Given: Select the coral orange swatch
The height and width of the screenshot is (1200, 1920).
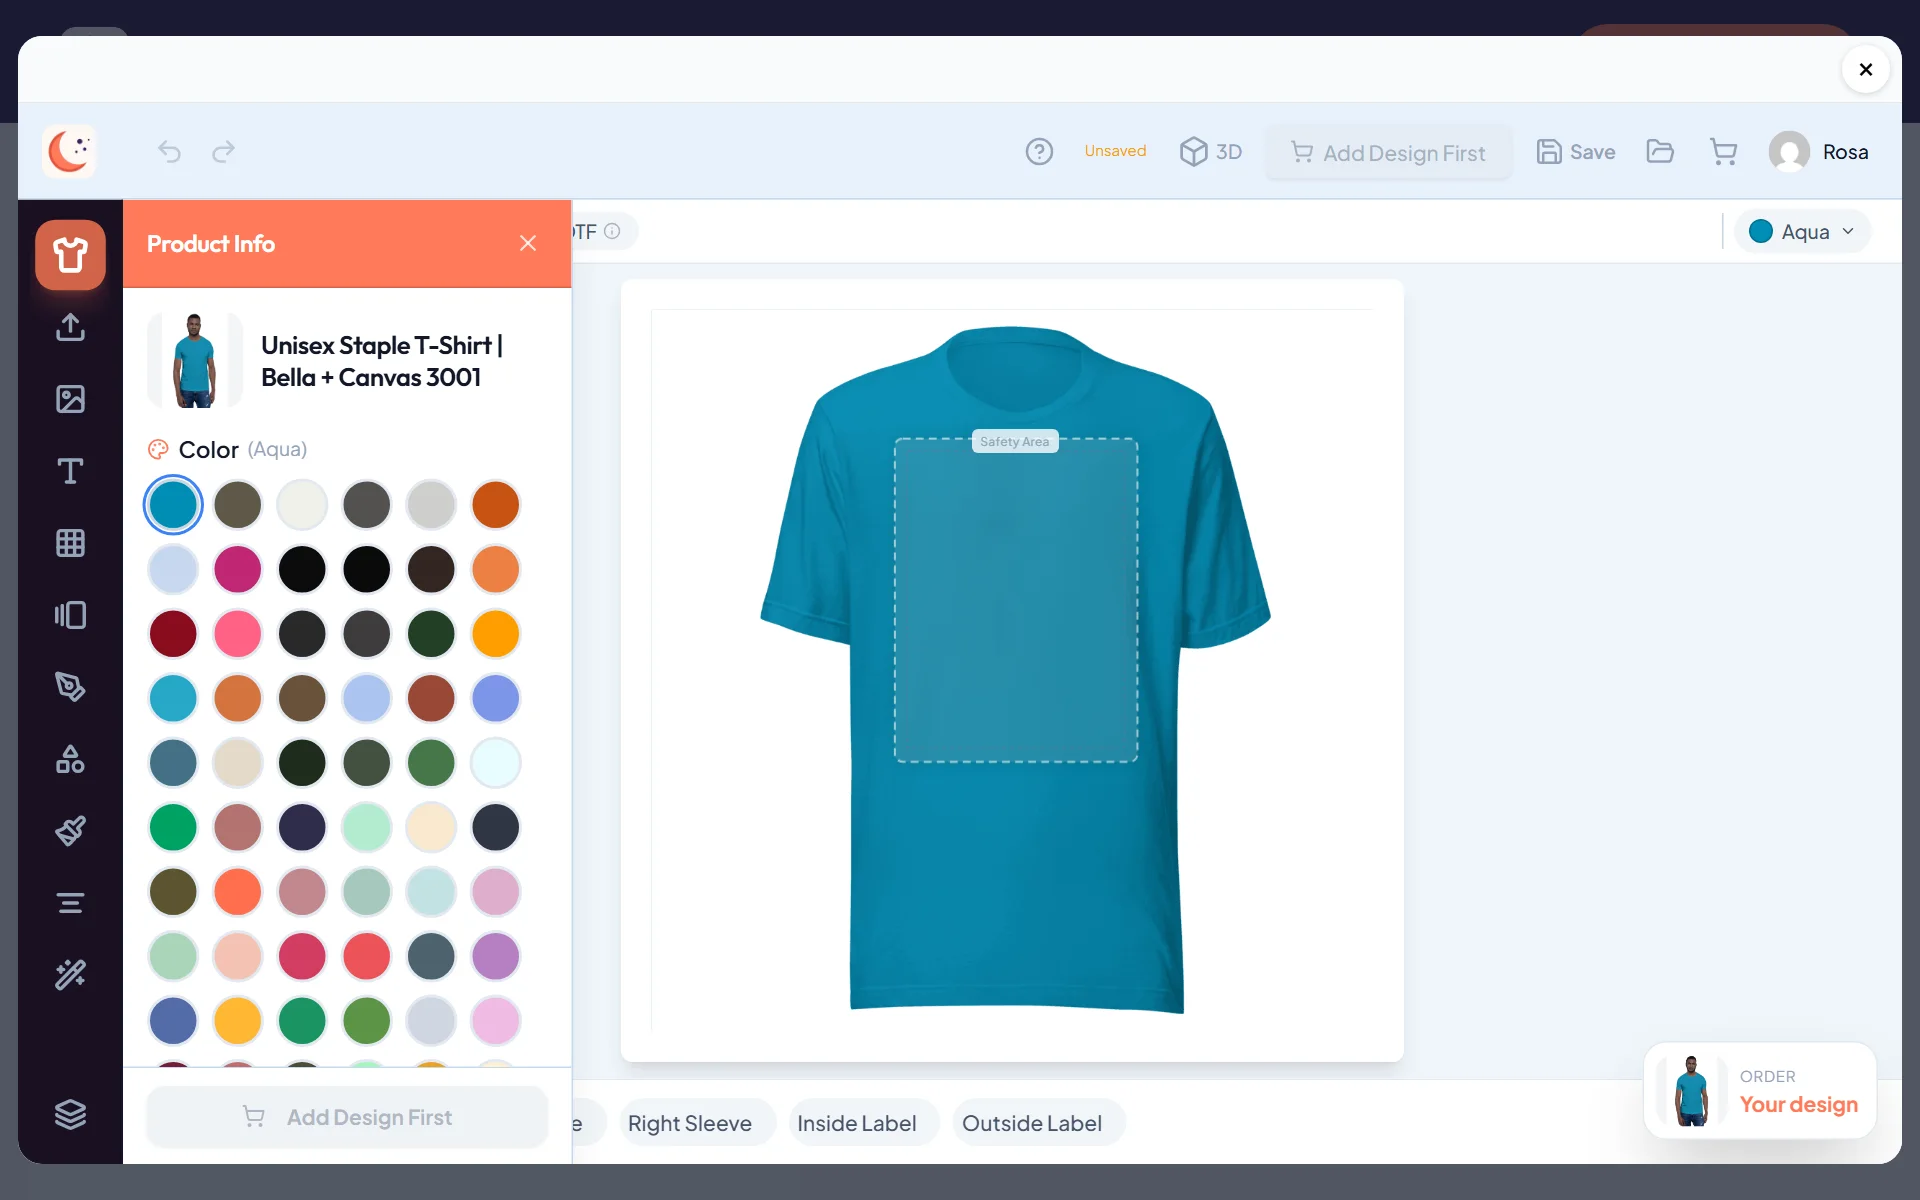Looking at the screenshot, I should 238,892.
